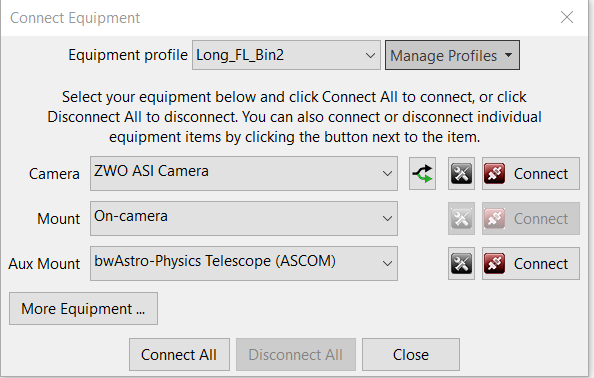Viewport: 594px width, 378px height.
Task: Click the More Equipment button
Action: (x=83, y=308)
